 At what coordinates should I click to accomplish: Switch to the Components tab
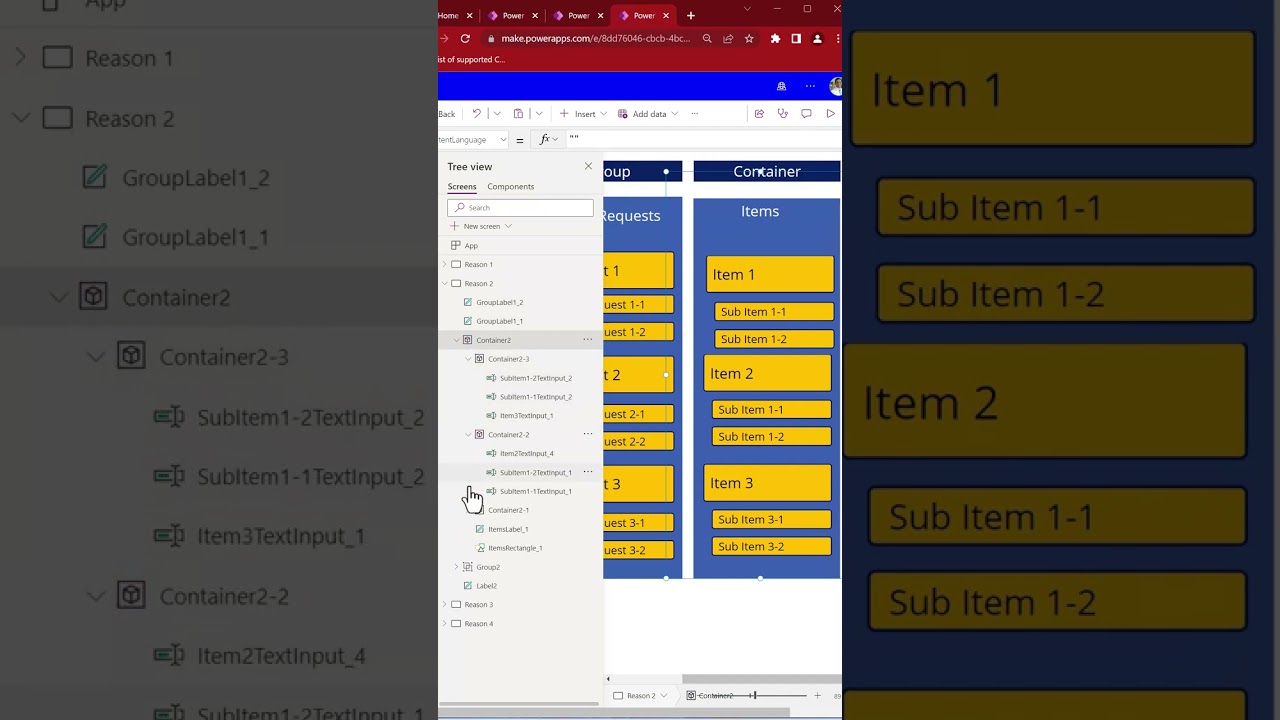pos(511,187)
